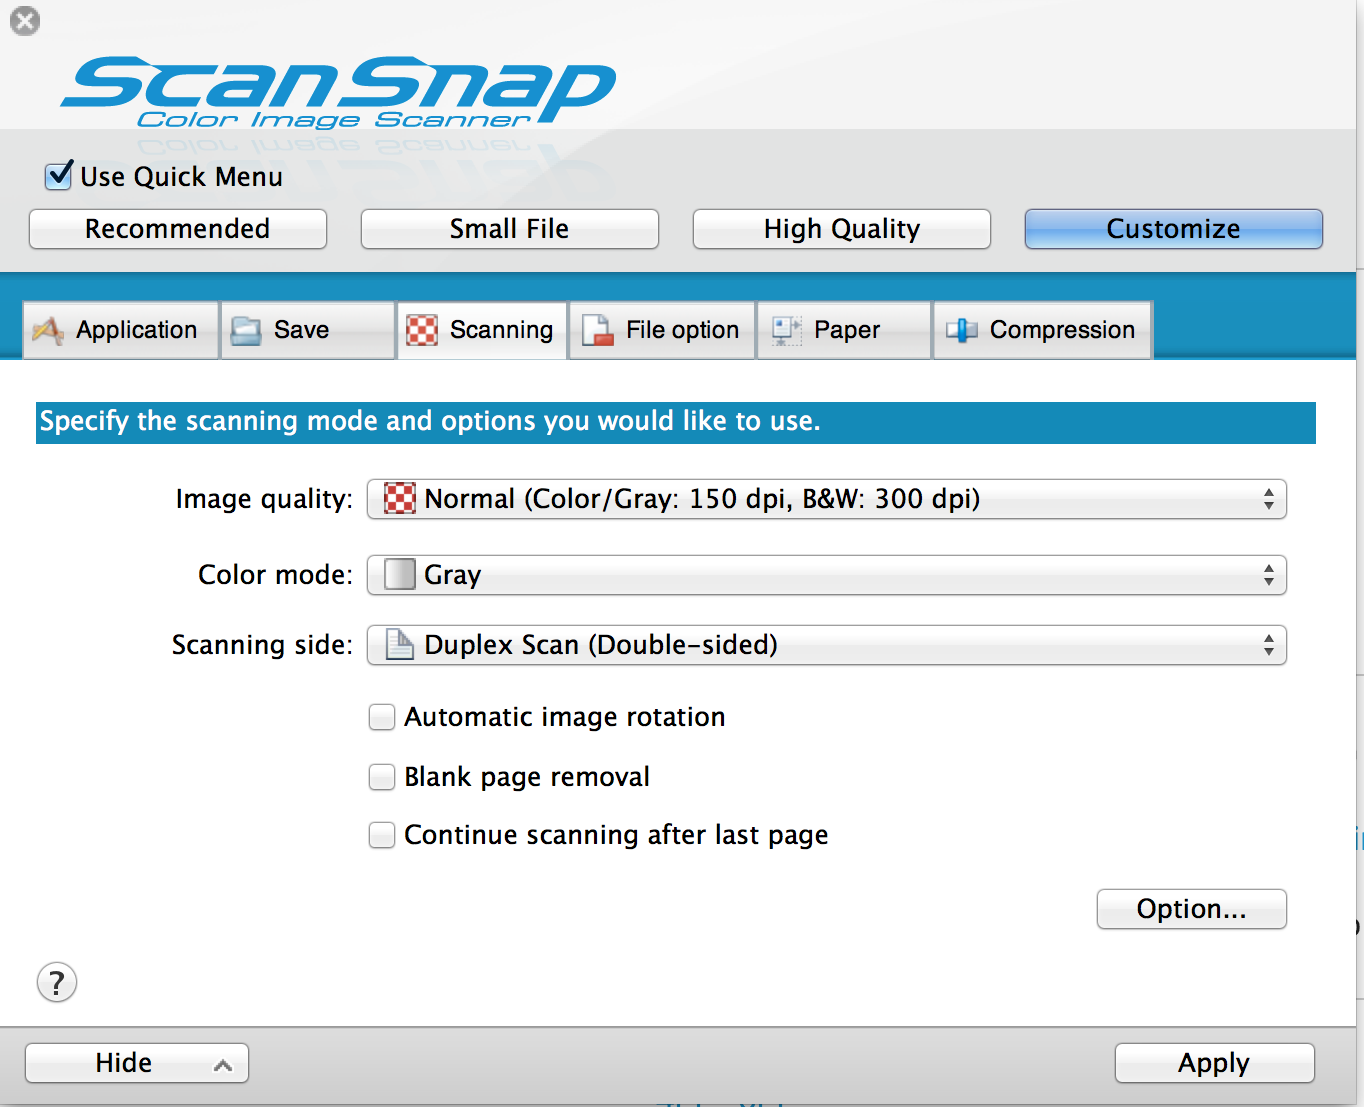The height and width of the screenshot is (1107, 1364).
Task: Open the Option... dialog
Action: (x=1192, y=909)
